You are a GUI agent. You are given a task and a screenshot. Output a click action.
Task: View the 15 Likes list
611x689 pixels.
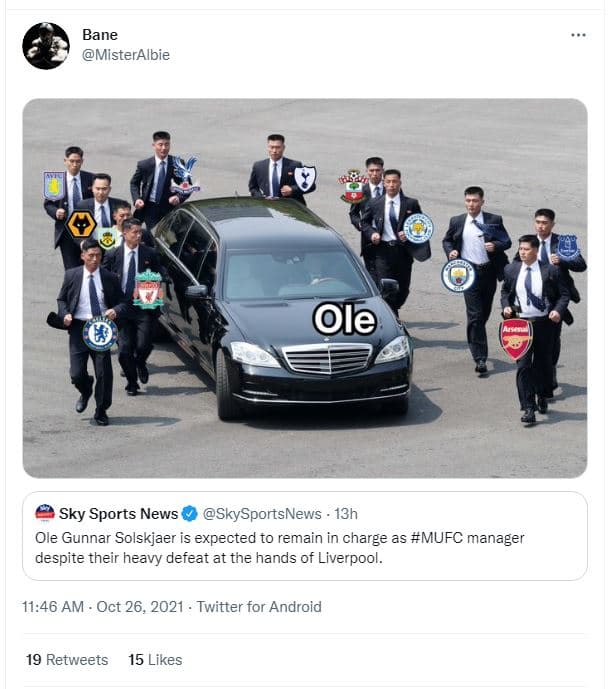155,659
